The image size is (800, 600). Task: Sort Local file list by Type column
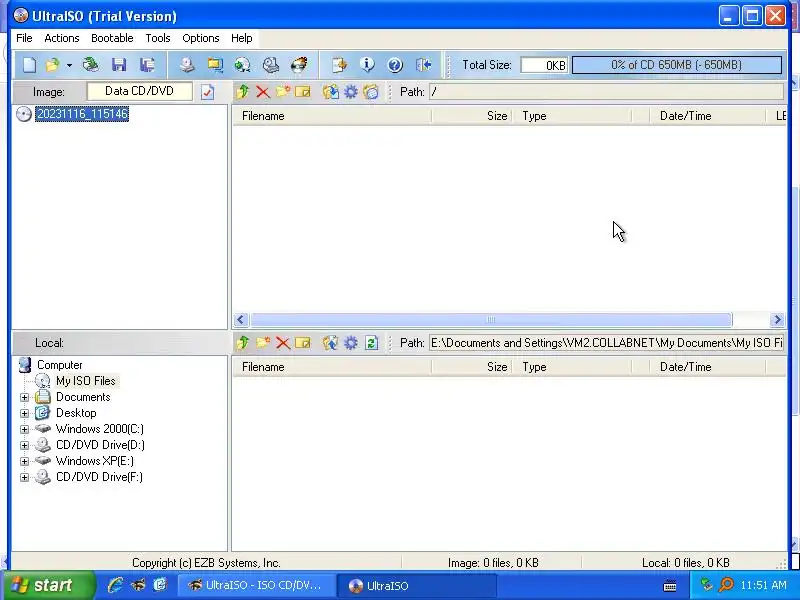pyautogui.click(x=572, y=367)
